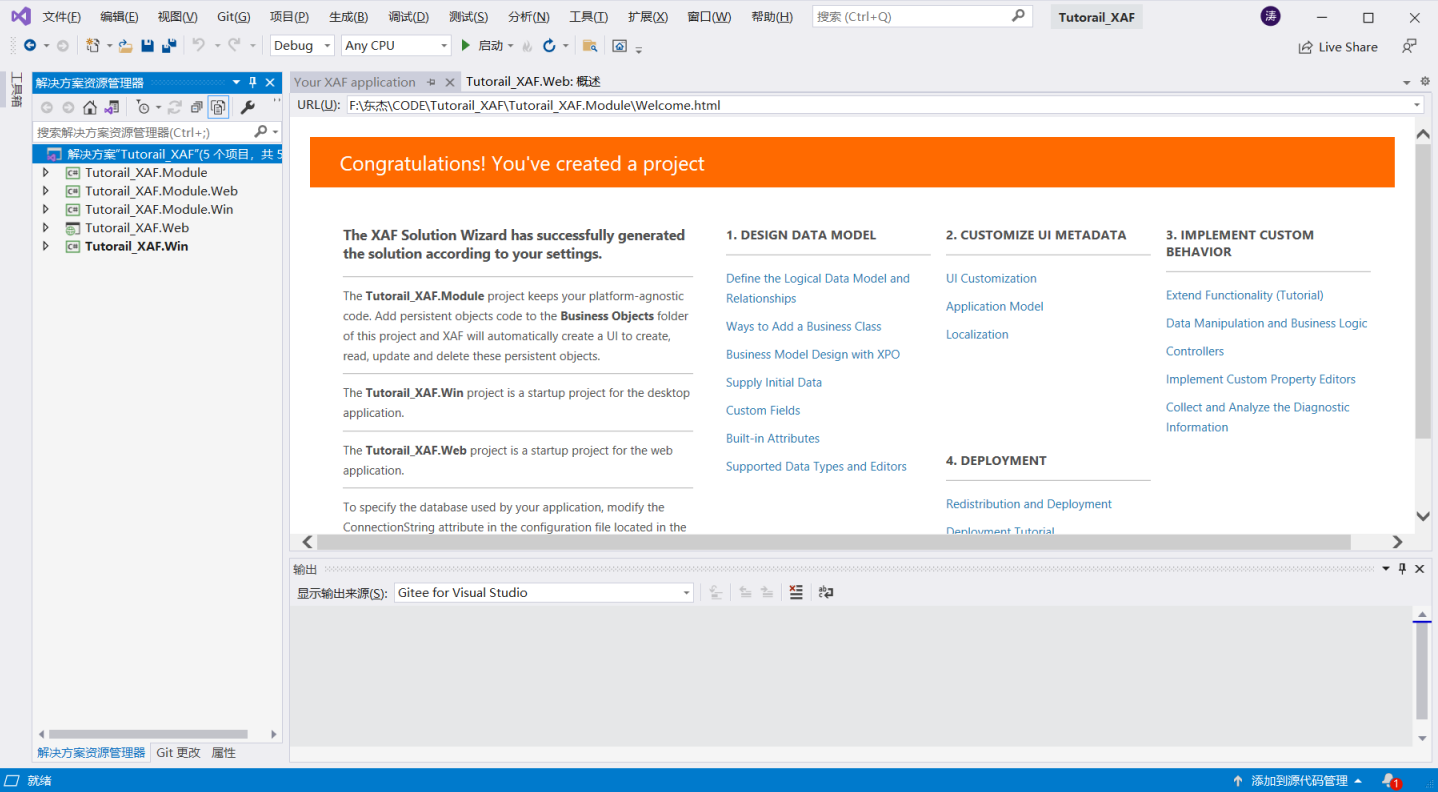This screenshot has width=1438, height=792.
Task: Click the Visual Studio logo icon
Action: (x=20, y=16)
